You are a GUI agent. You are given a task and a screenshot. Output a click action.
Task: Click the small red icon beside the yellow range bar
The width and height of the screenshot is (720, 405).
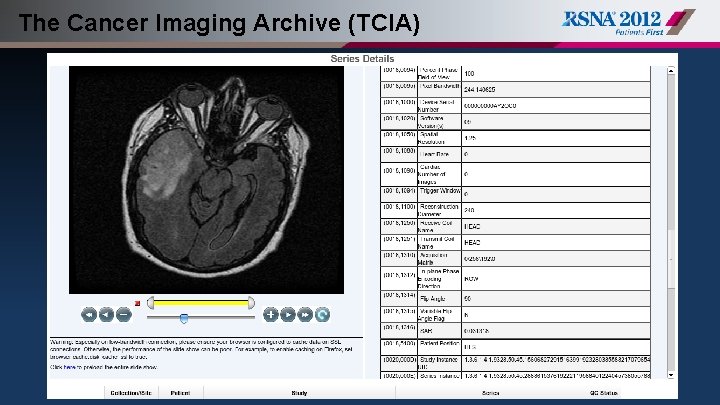(137, 303)
